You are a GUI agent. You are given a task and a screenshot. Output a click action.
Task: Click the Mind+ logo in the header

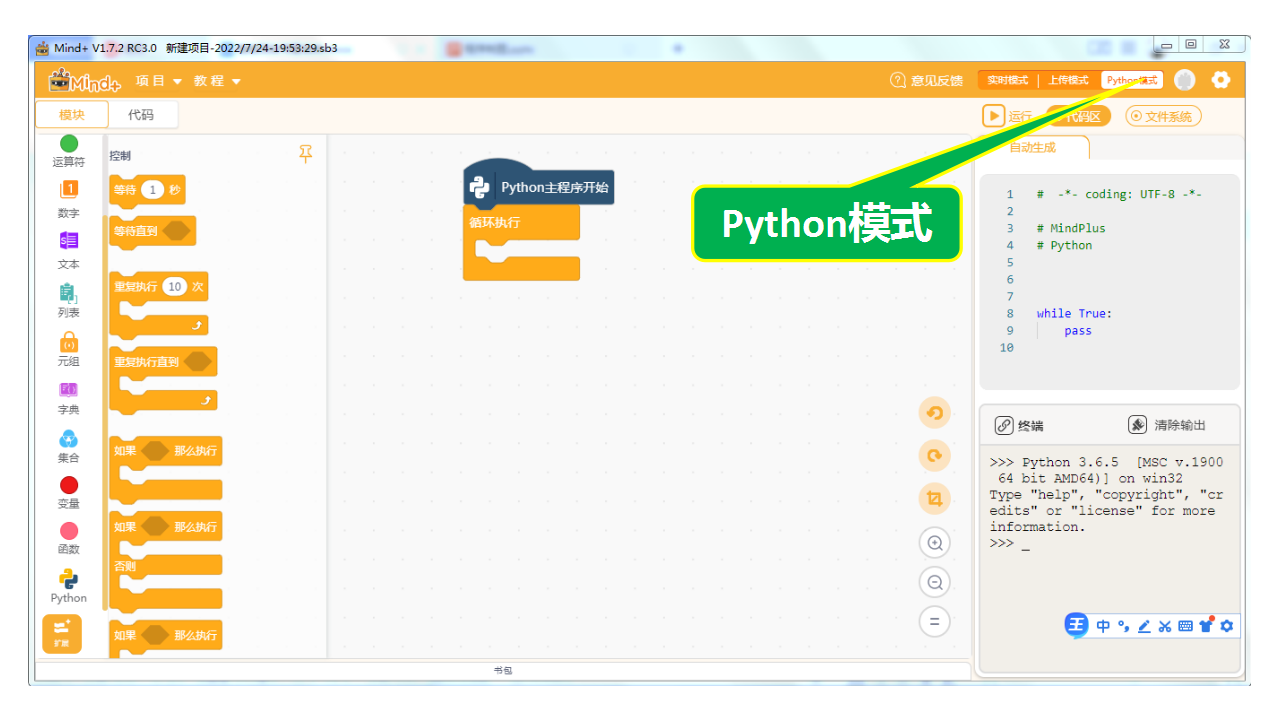85,80
